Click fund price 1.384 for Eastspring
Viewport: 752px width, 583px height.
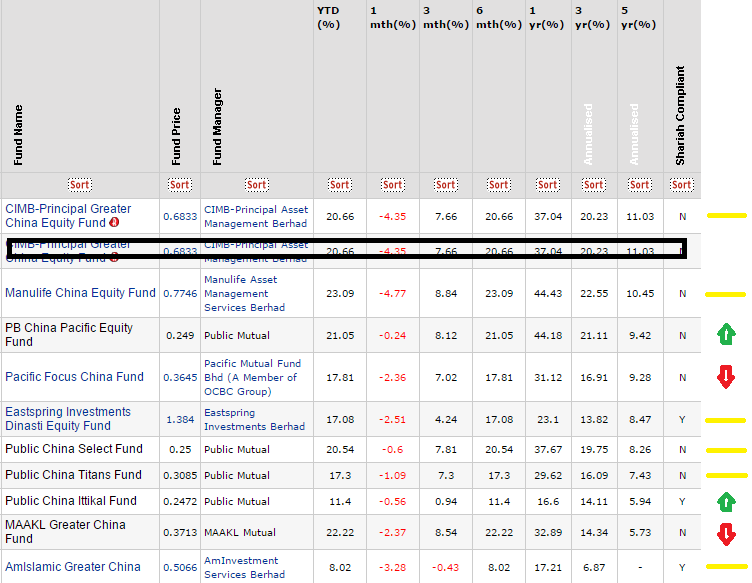[180, 420]
